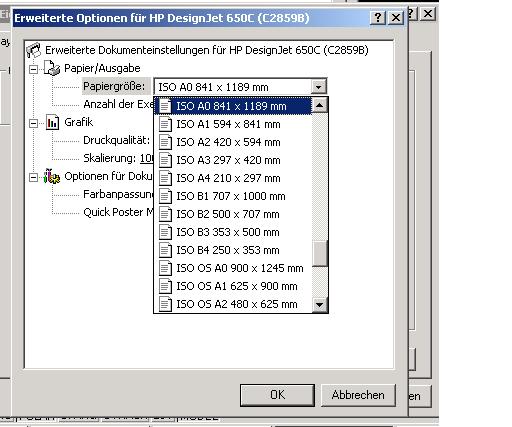Click page icon next to ISO A4 entry
Viewport: 512px width, 427px height.
click(x=165, y=178)
